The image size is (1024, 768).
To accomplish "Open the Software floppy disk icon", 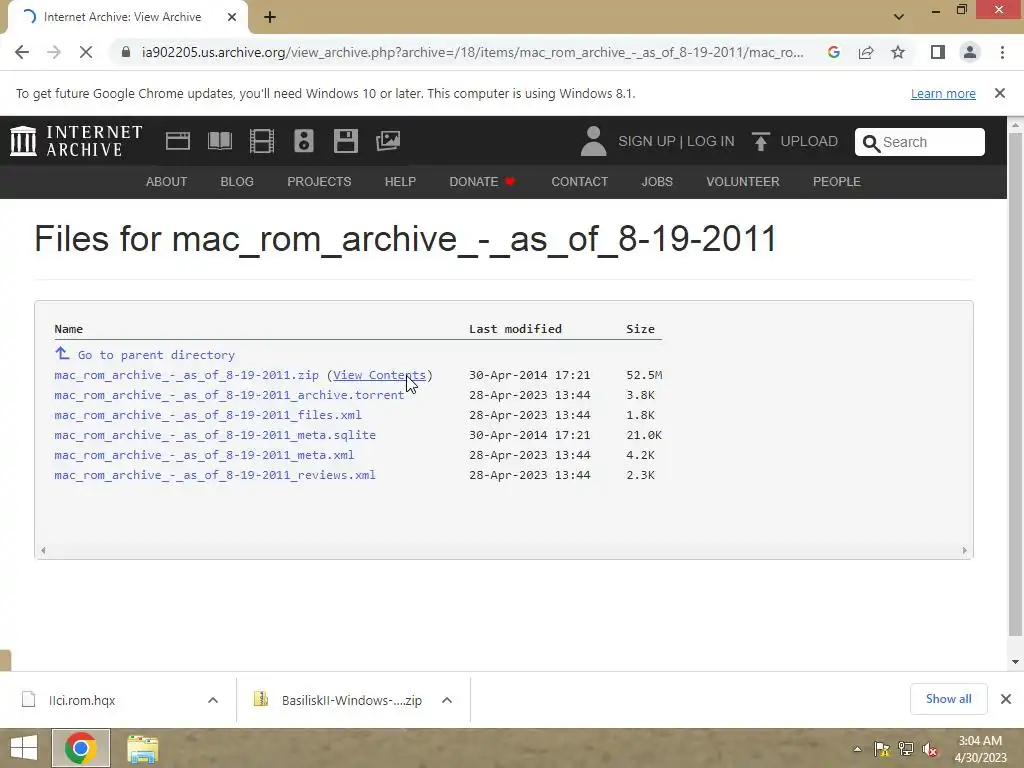I will [345, 141].
